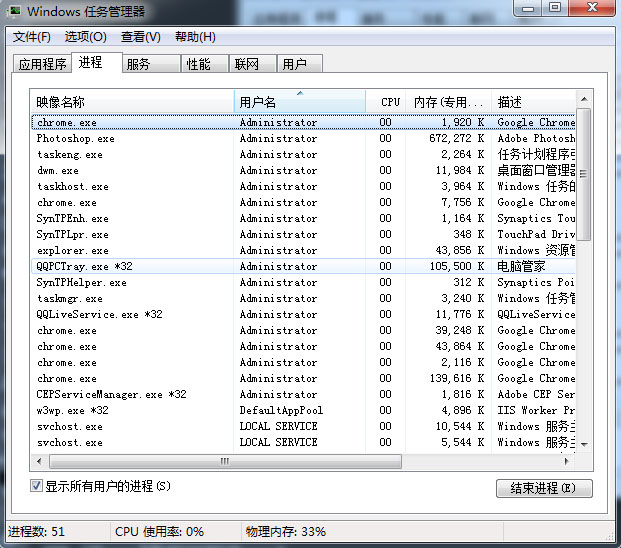The width and height of the screenshot is (621, 548).
Task: Sort processes by CPU column
Action: pos(386,102)
